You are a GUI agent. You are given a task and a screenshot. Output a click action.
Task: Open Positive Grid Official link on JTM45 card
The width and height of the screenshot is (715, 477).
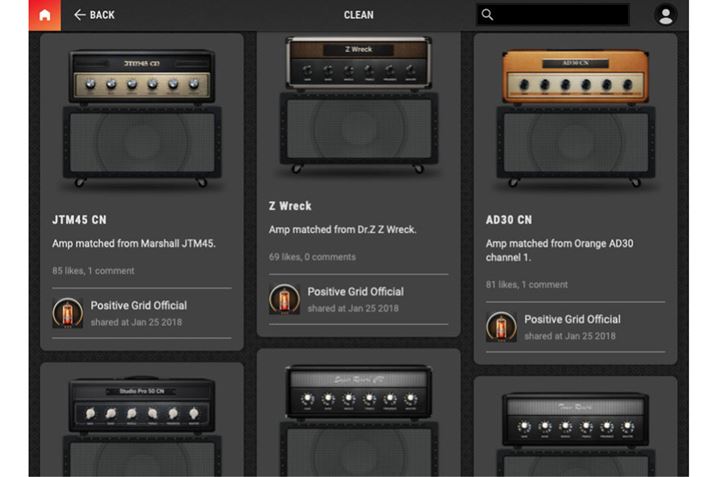[139, 306]
